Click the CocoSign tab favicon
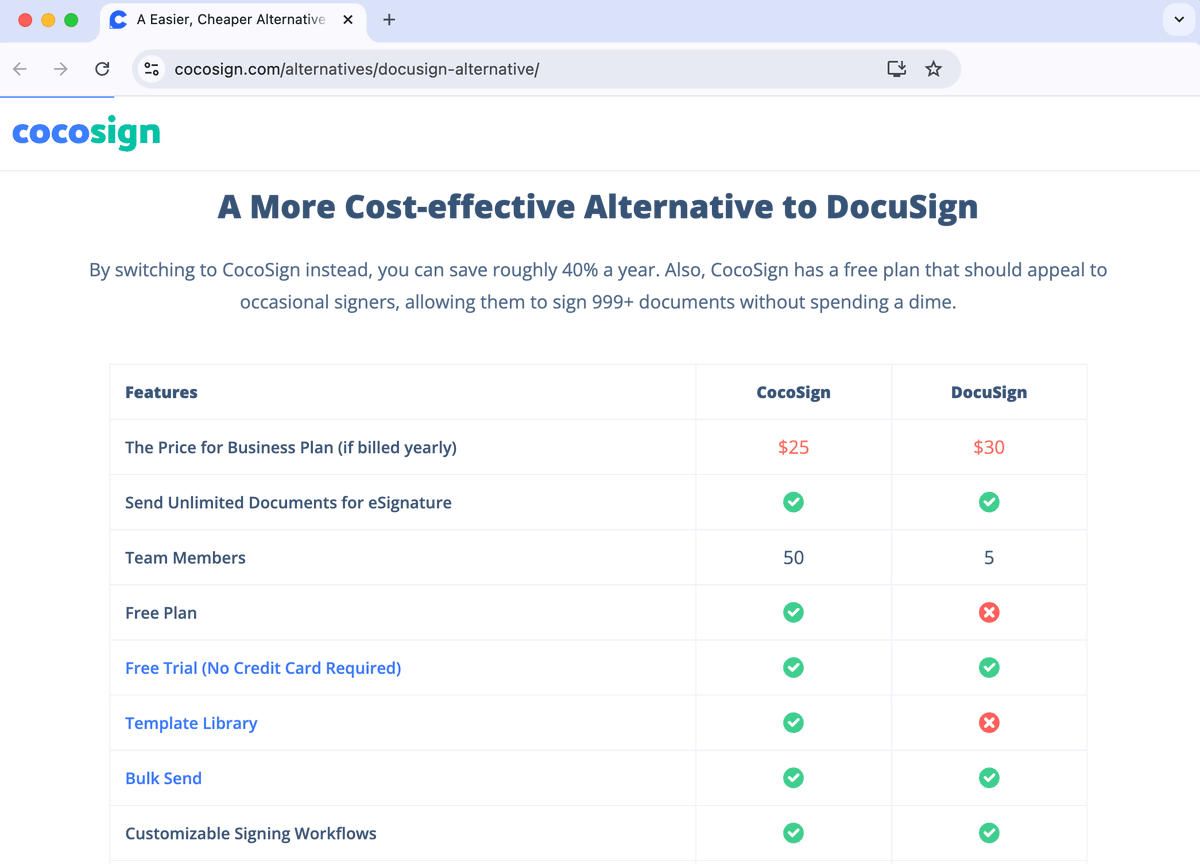Screen dimensions: 1200x864 click(118, 20)
